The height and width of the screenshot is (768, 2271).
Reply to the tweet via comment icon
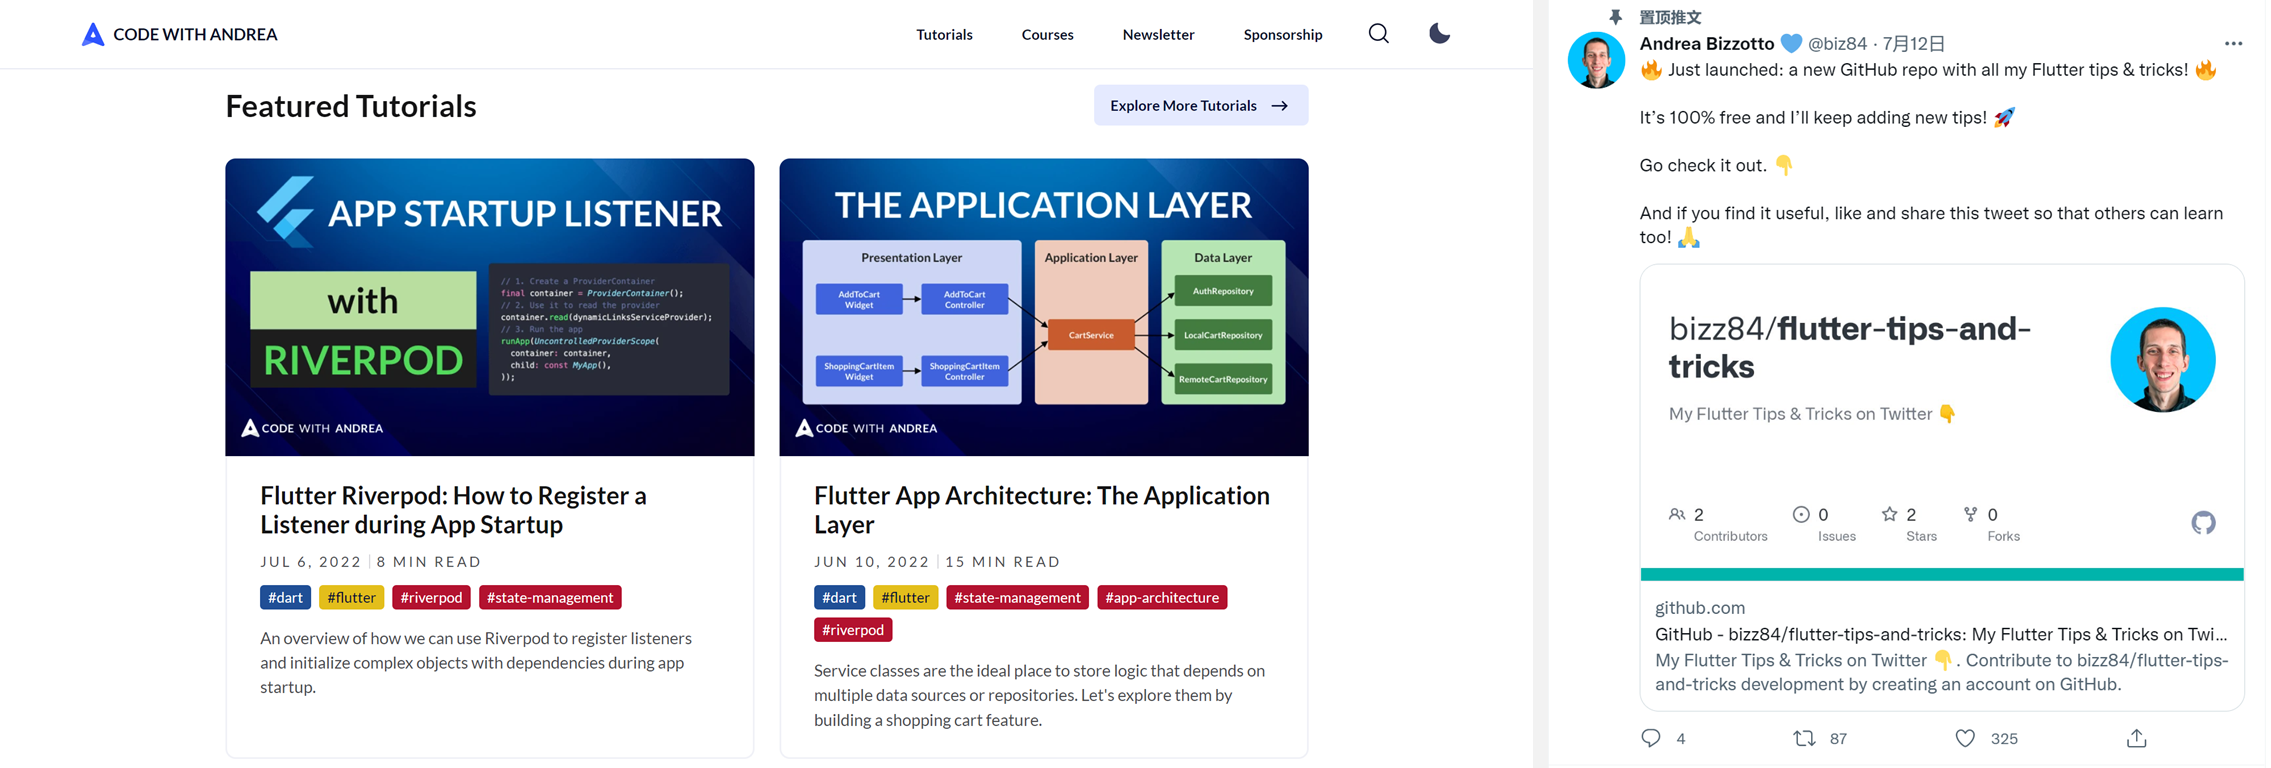(1651, 738)
